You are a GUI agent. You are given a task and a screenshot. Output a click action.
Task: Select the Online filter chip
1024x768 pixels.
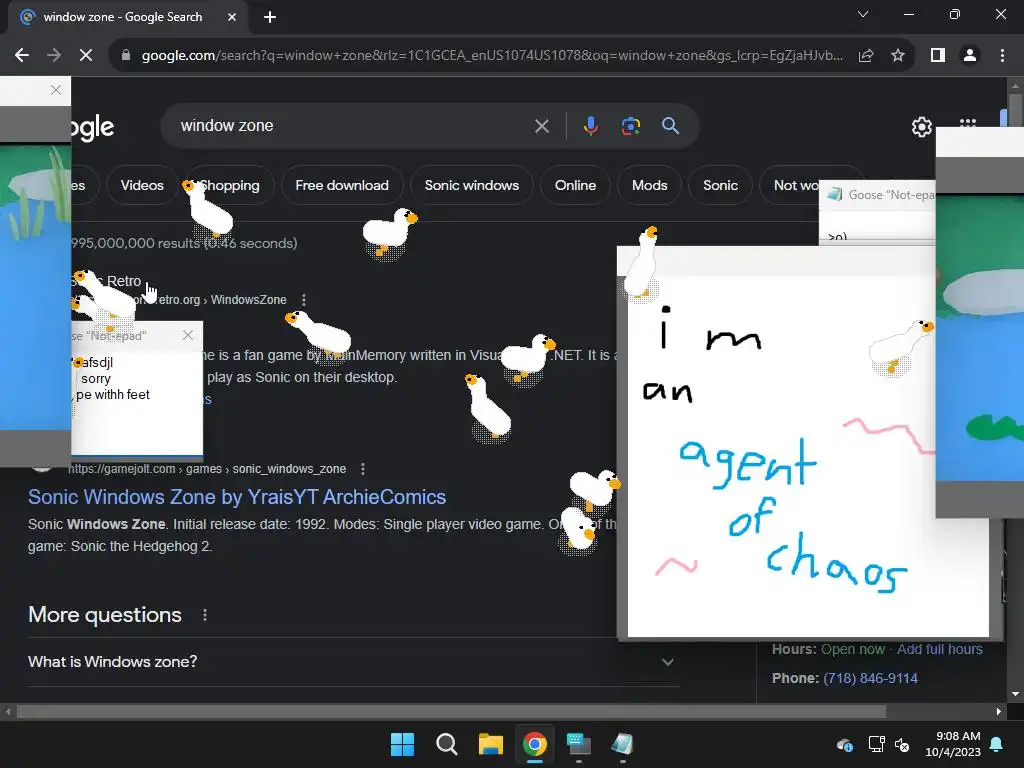[x=575, y=185]
